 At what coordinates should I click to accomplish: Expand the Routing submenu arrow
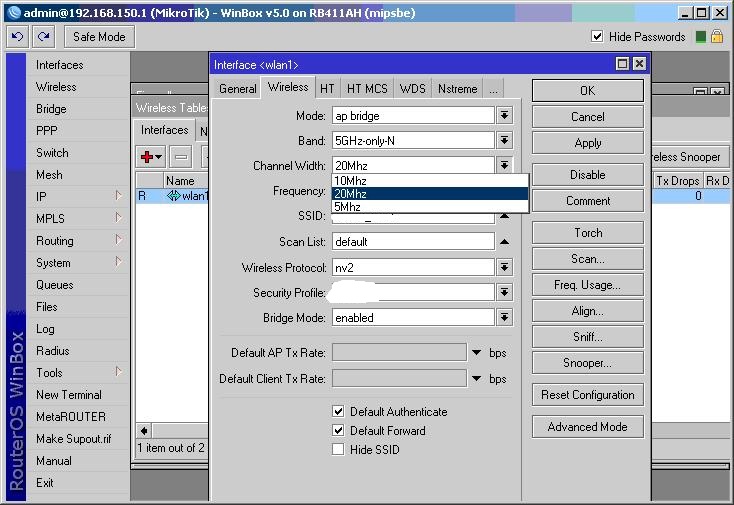click(x=118, y=240)
